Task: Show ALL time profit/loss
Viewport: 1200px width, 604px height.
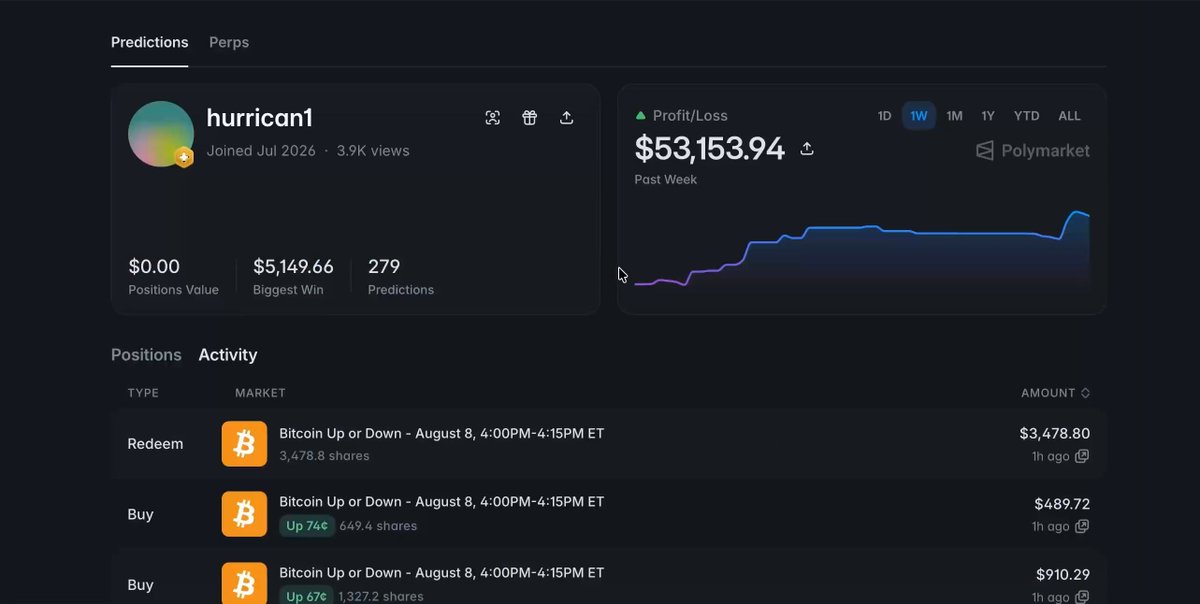Action: [1070, 116]
